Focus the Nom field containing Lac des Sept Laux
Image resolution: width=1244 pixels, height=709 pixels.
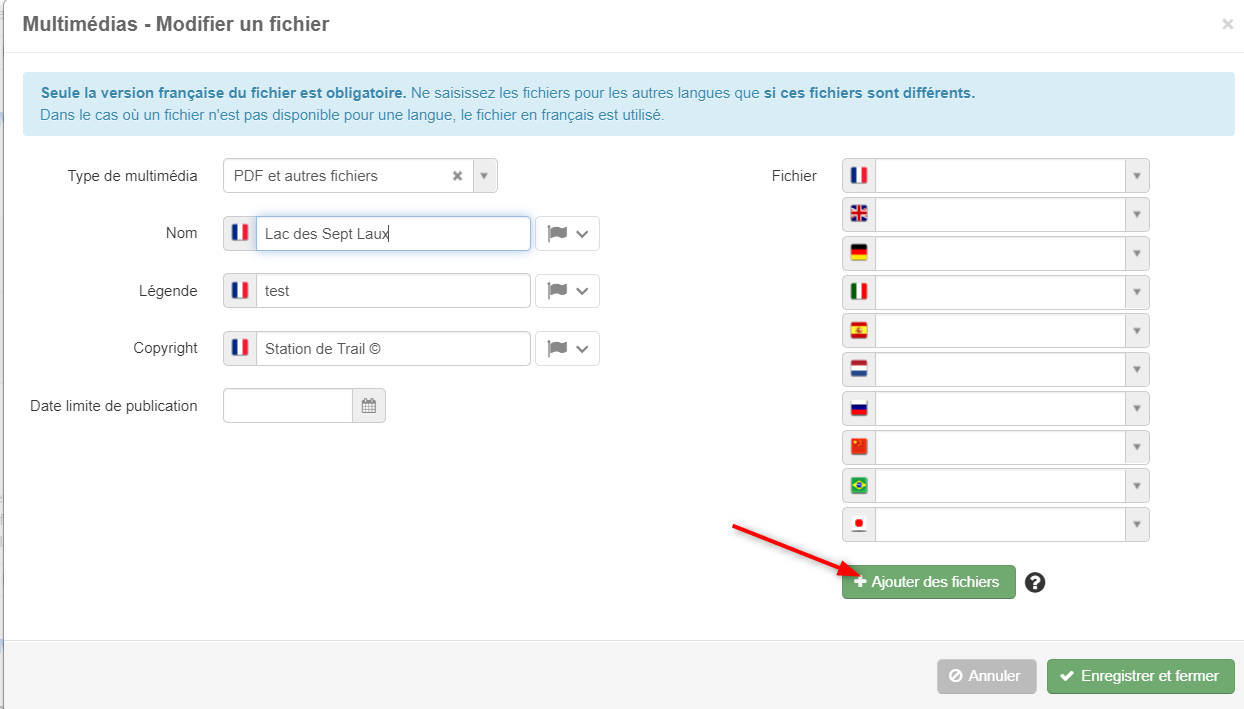pos(393,234)
